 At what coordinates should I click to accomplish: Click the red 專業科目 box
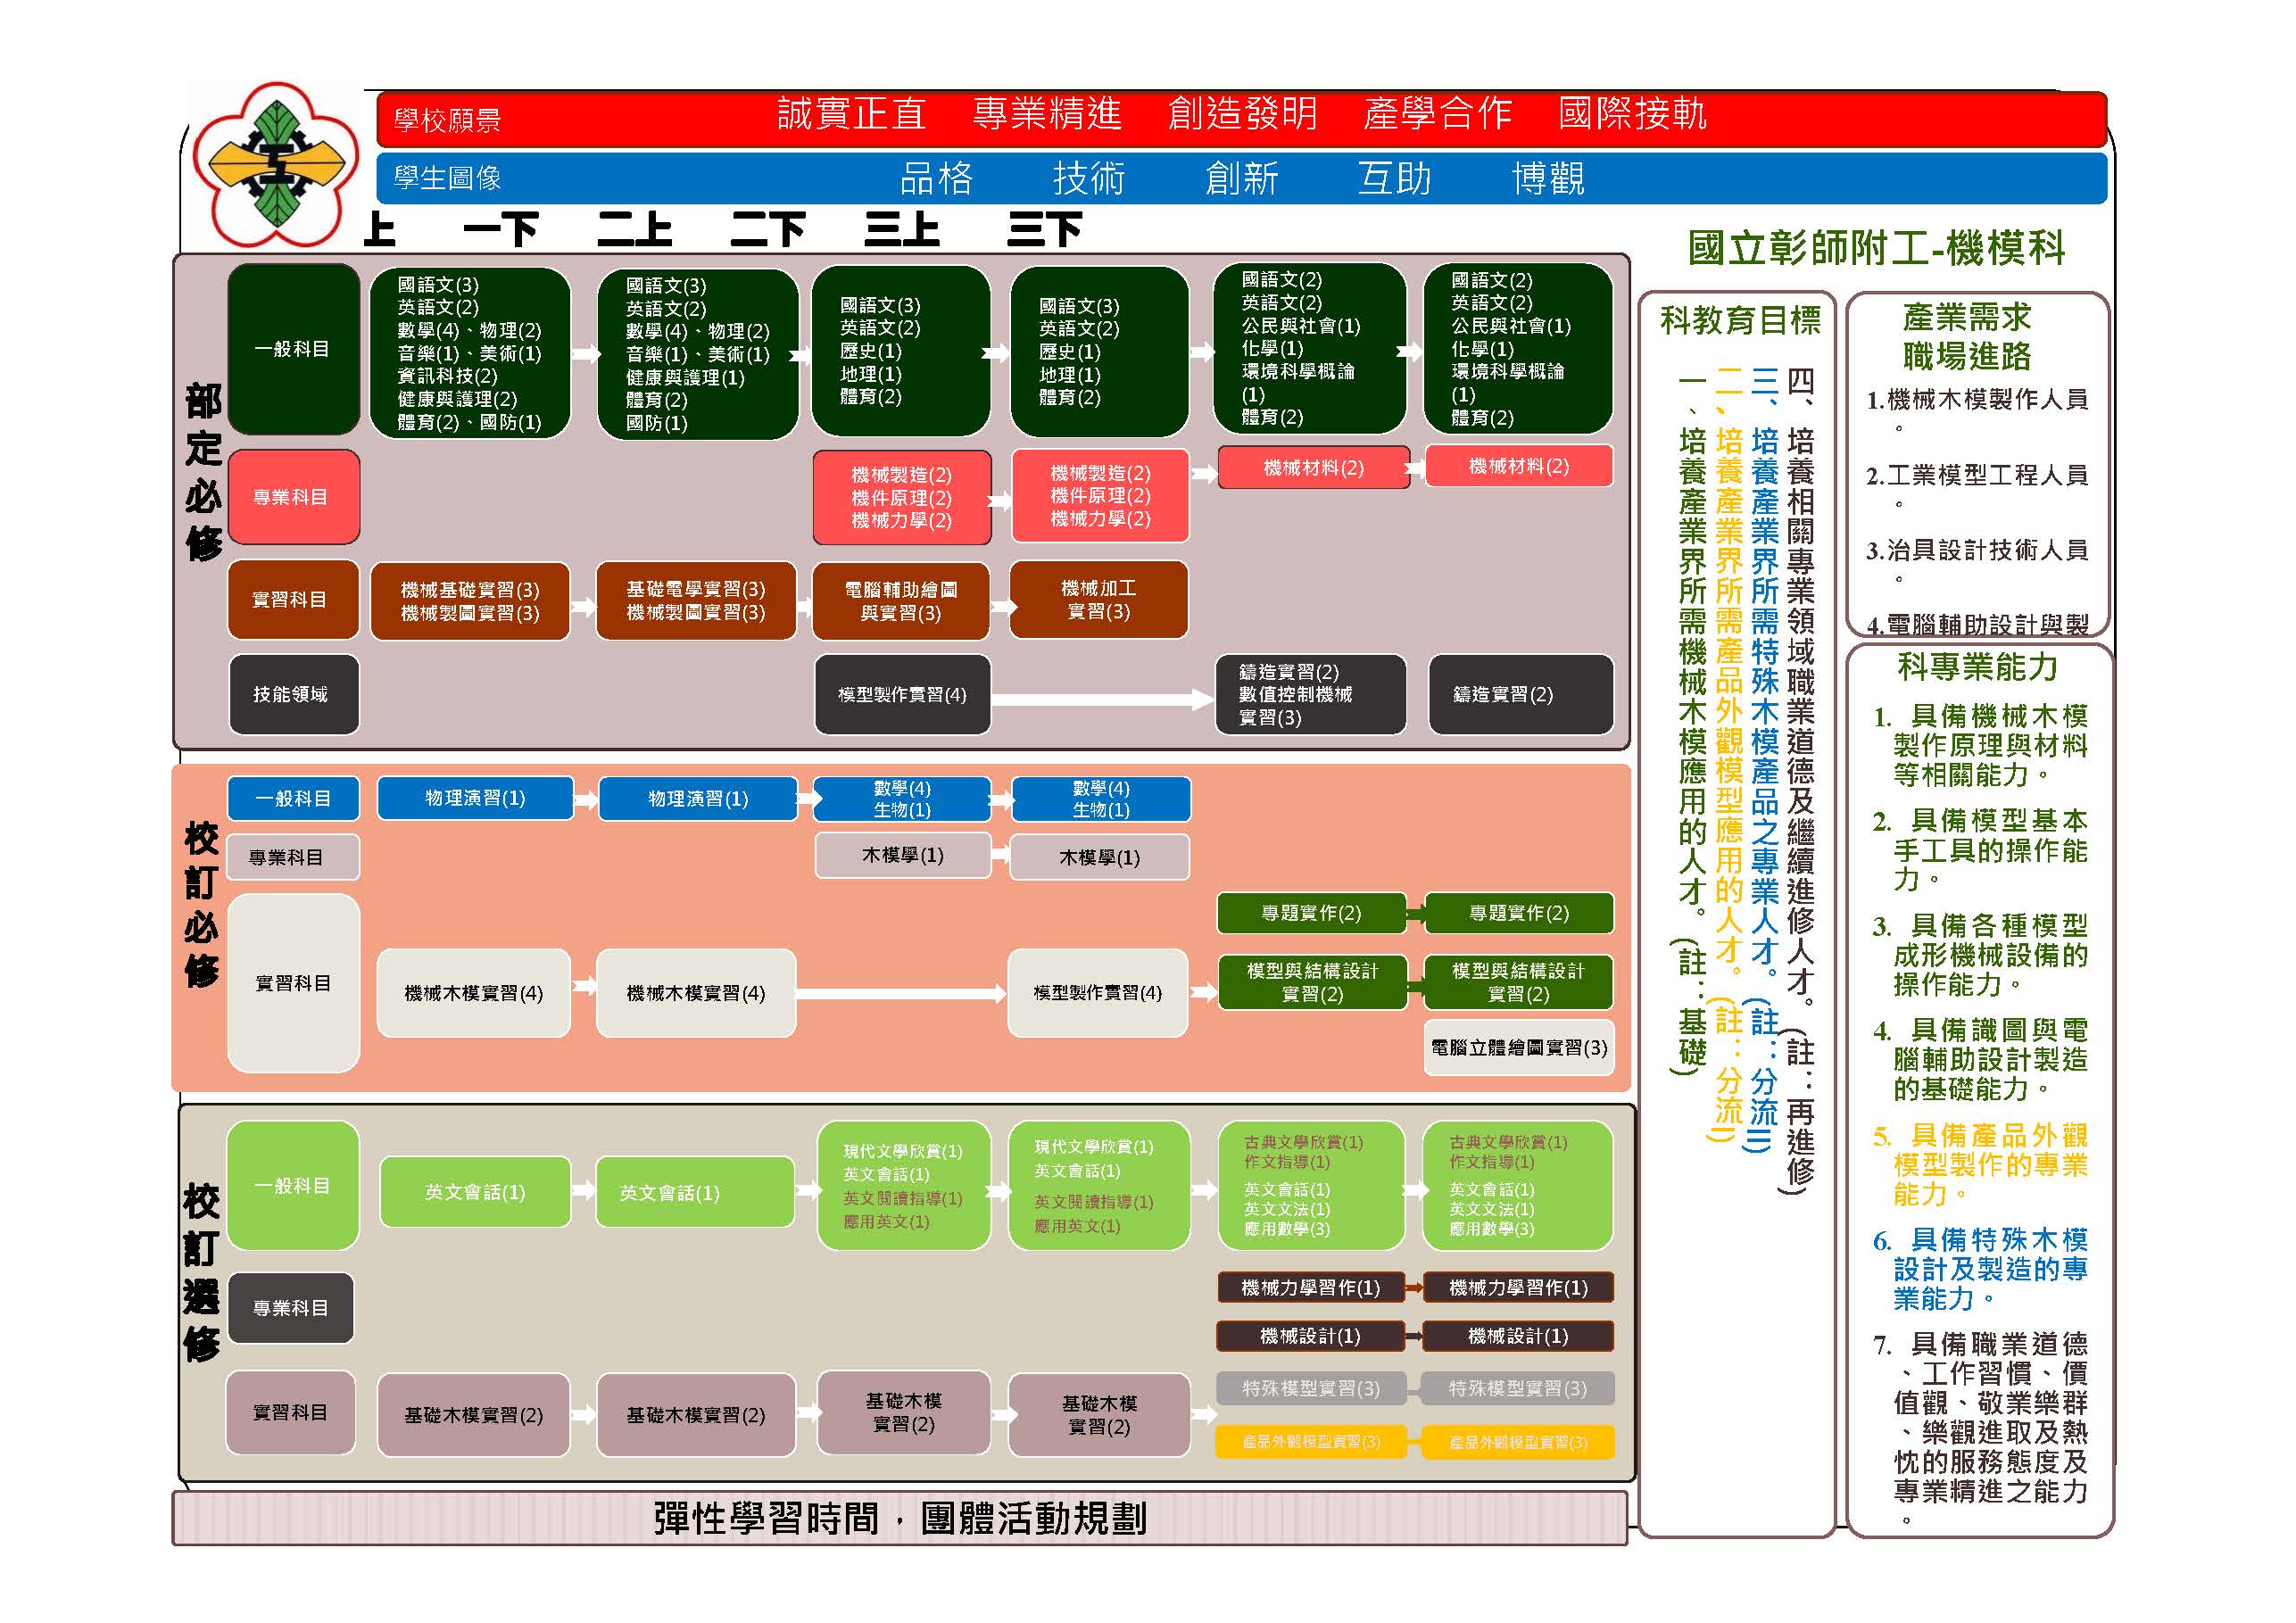coord(293,497)
